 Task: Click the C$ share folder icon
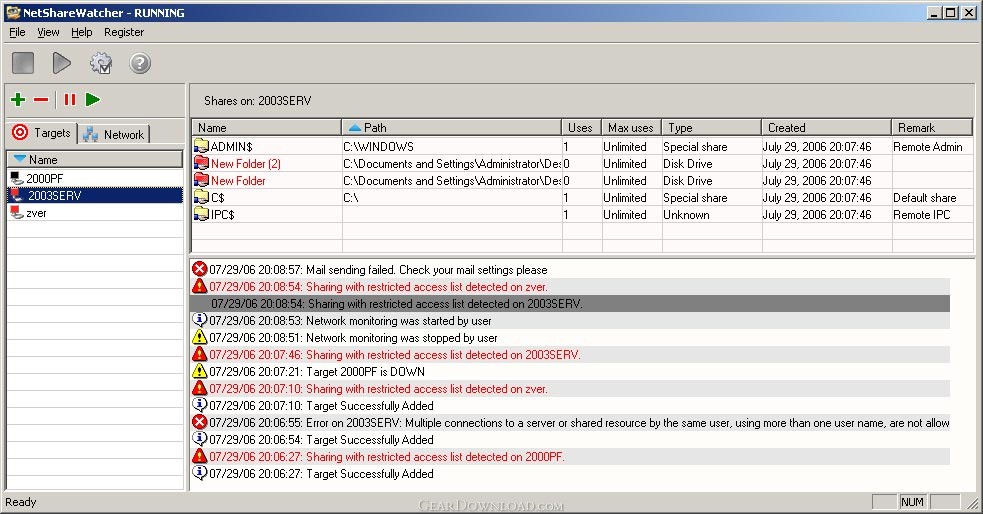(201, 197)
